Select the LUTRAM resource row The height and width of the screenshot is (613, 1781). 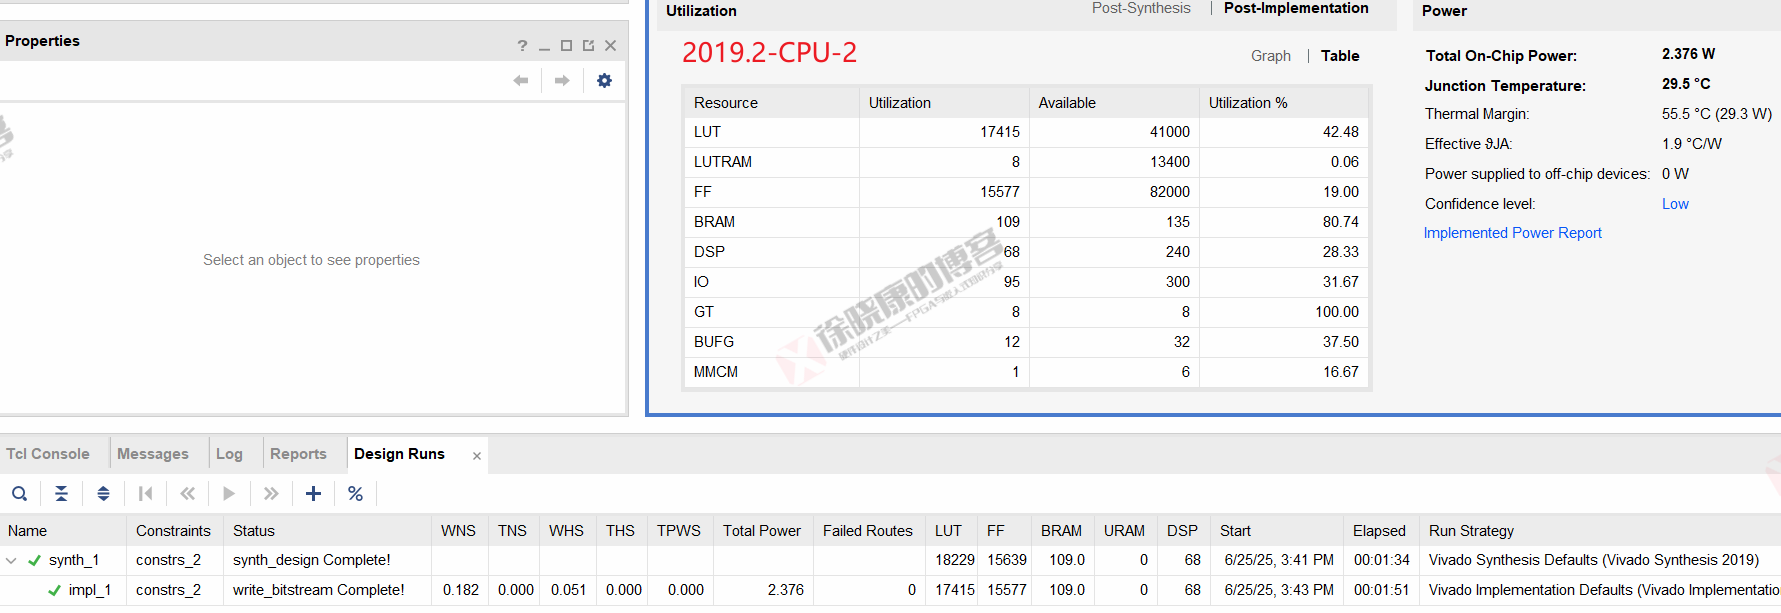(x=1026, y=162)
